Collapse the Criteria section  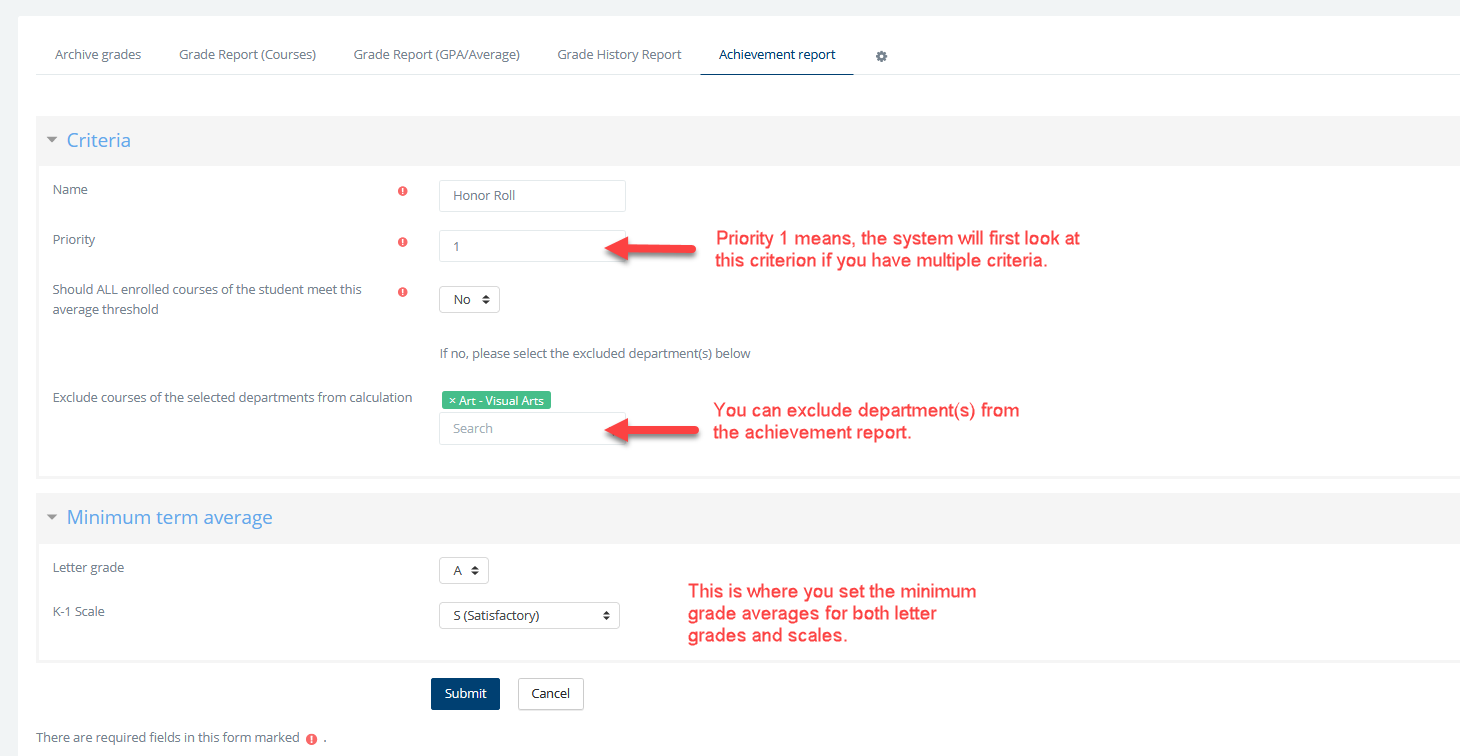point(52,141)
